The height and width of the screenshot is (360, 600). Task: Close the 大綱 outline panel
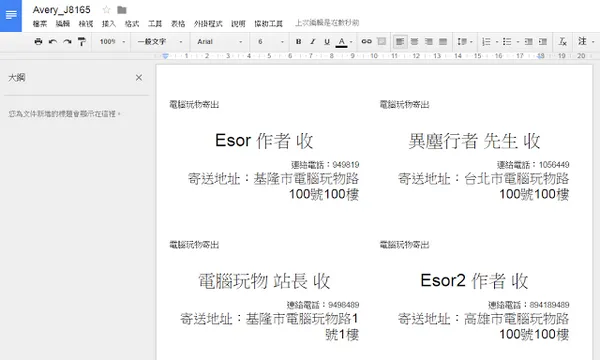click(139, 78)
